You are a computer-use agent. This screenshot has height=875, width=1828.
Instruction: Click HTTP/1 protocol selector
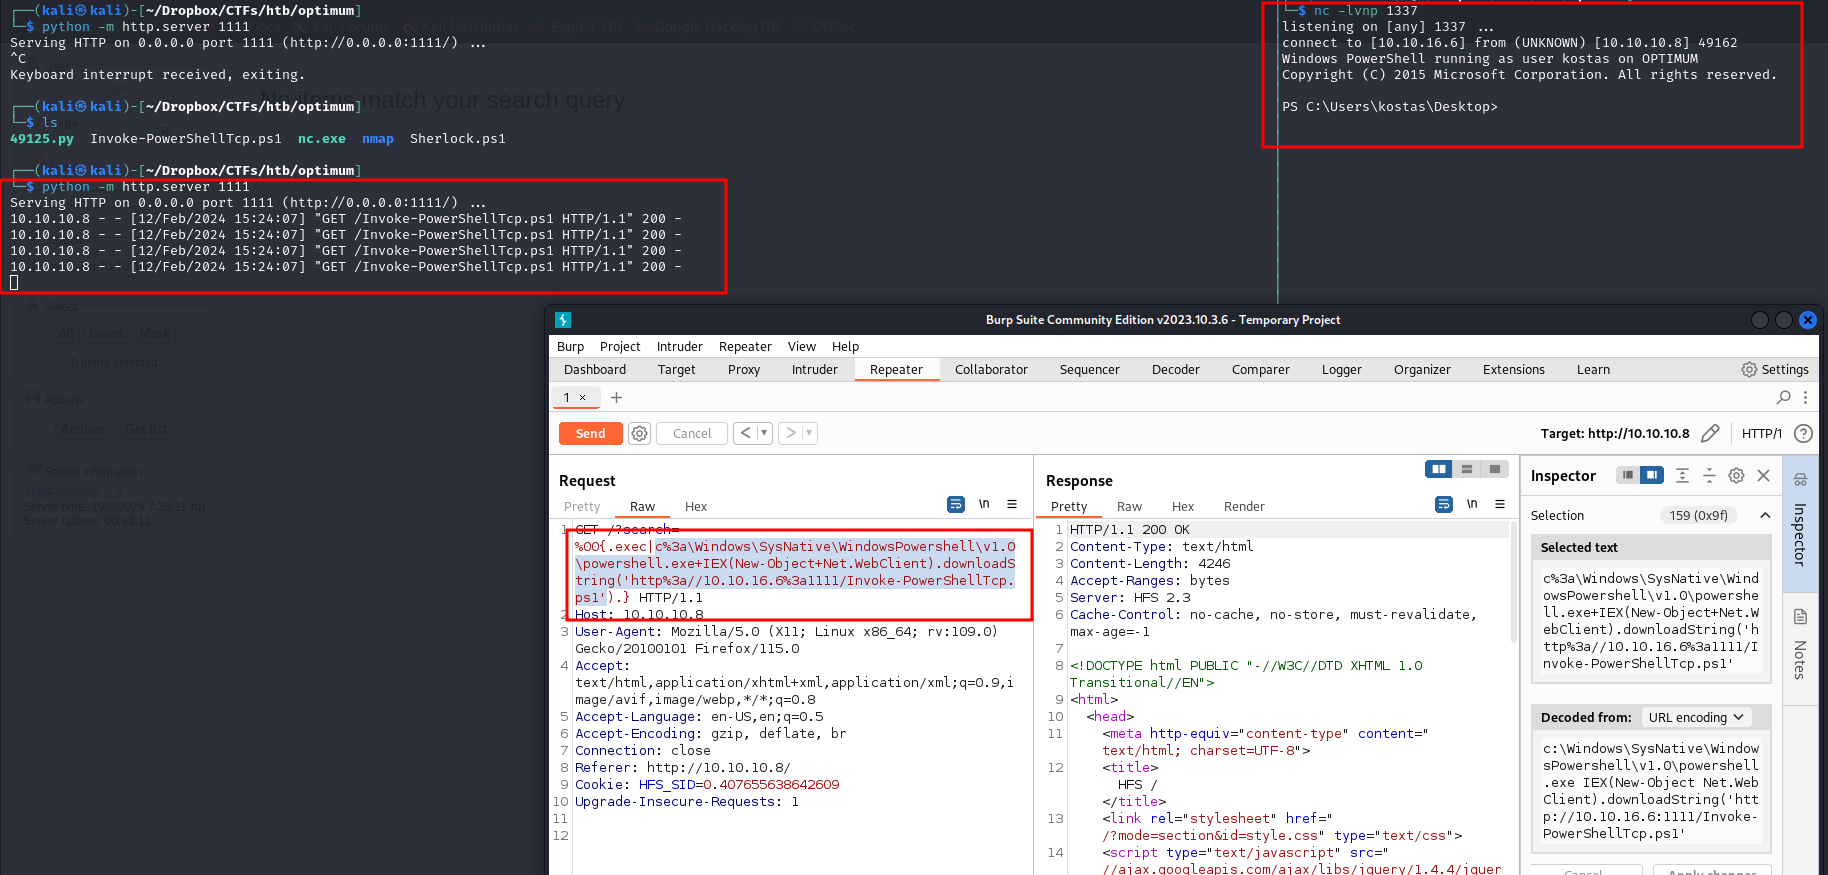(1762, 433)
